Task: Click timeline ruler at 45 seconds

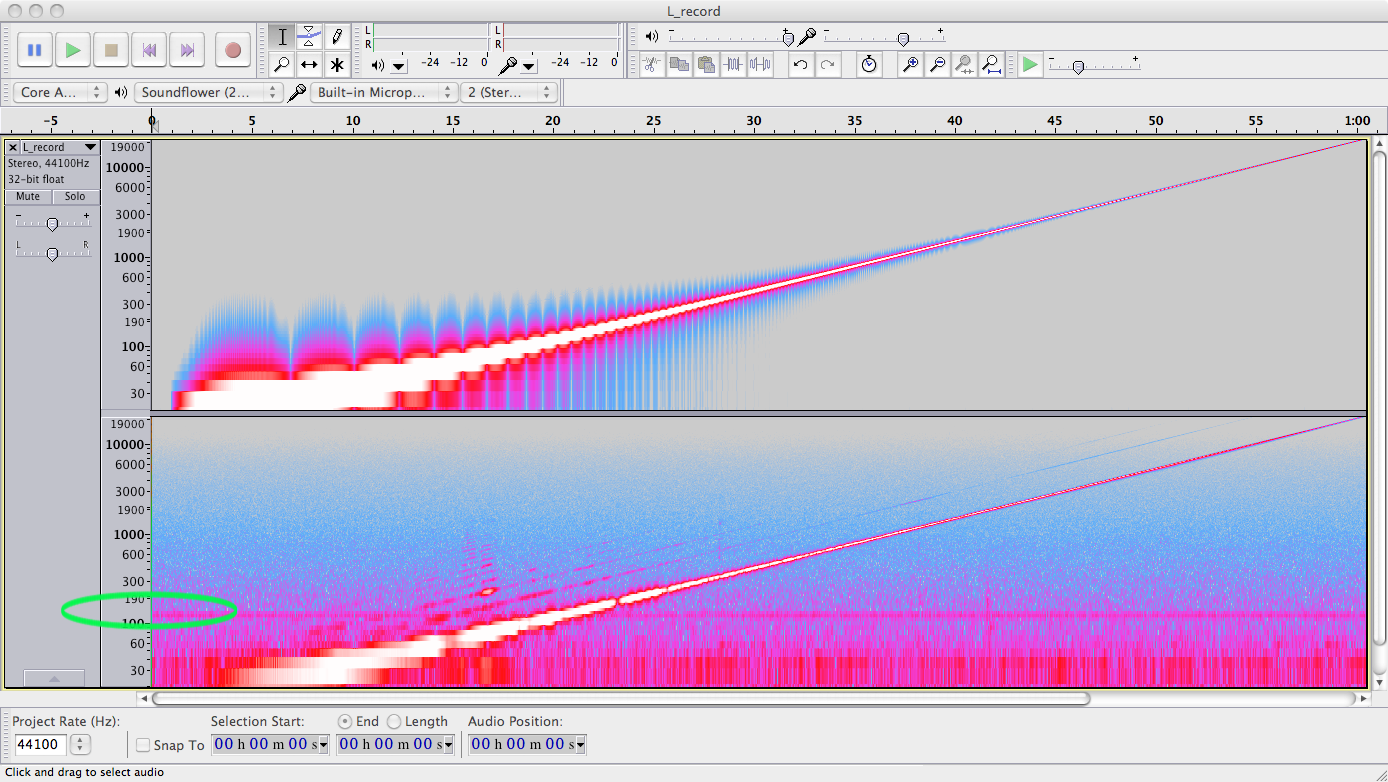Action: (1055, 121)
